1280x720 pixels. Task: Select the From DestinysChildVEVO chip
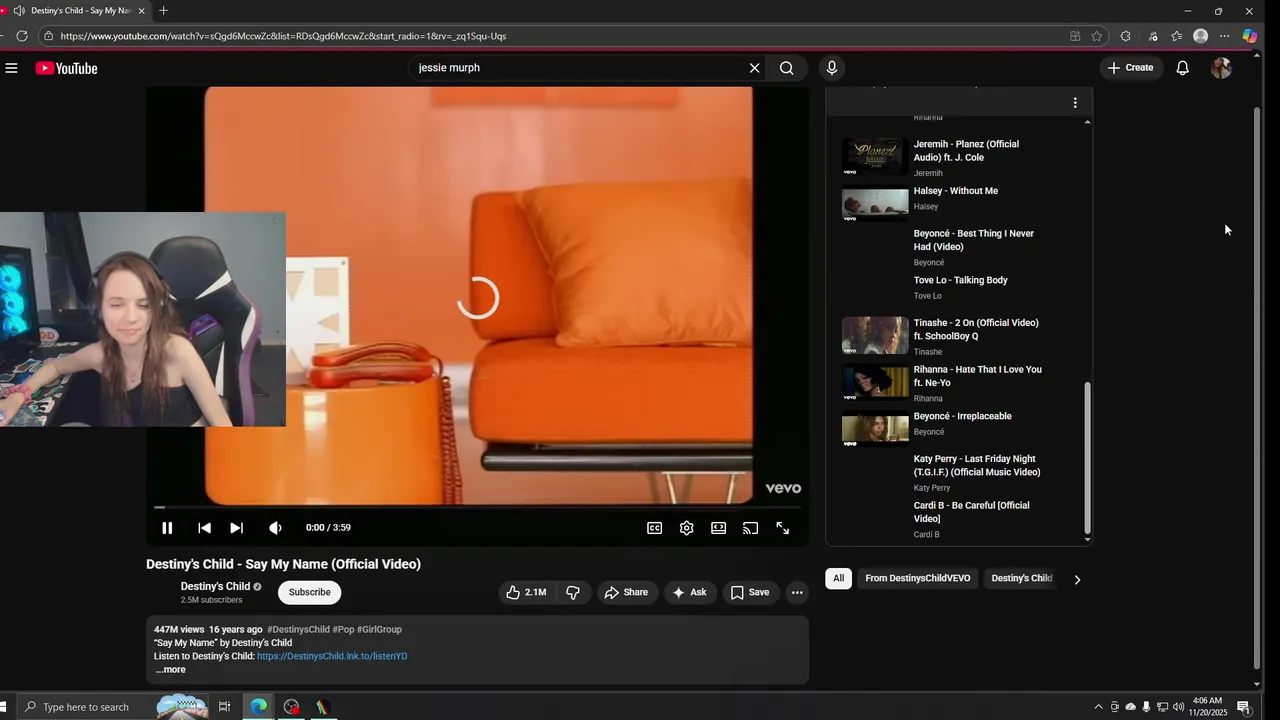[917, 578]
